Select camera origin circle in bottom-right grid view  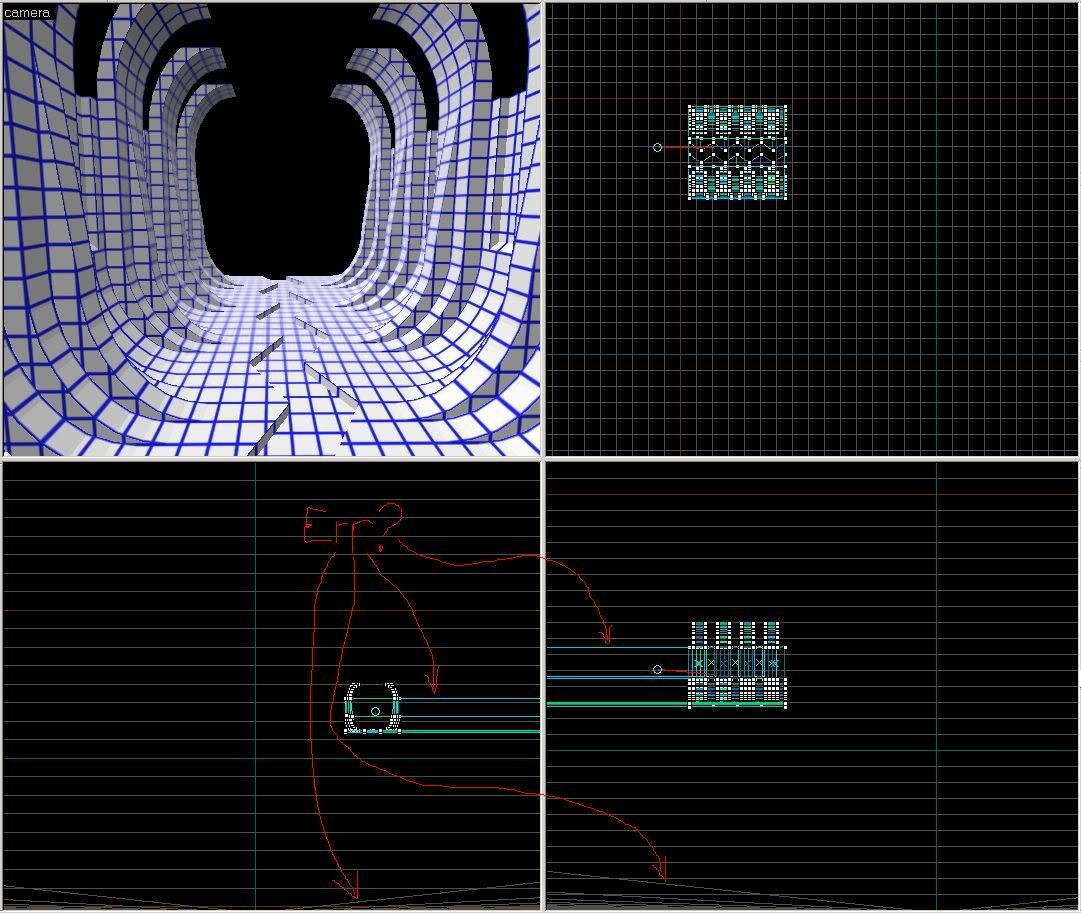coord(657,669)
